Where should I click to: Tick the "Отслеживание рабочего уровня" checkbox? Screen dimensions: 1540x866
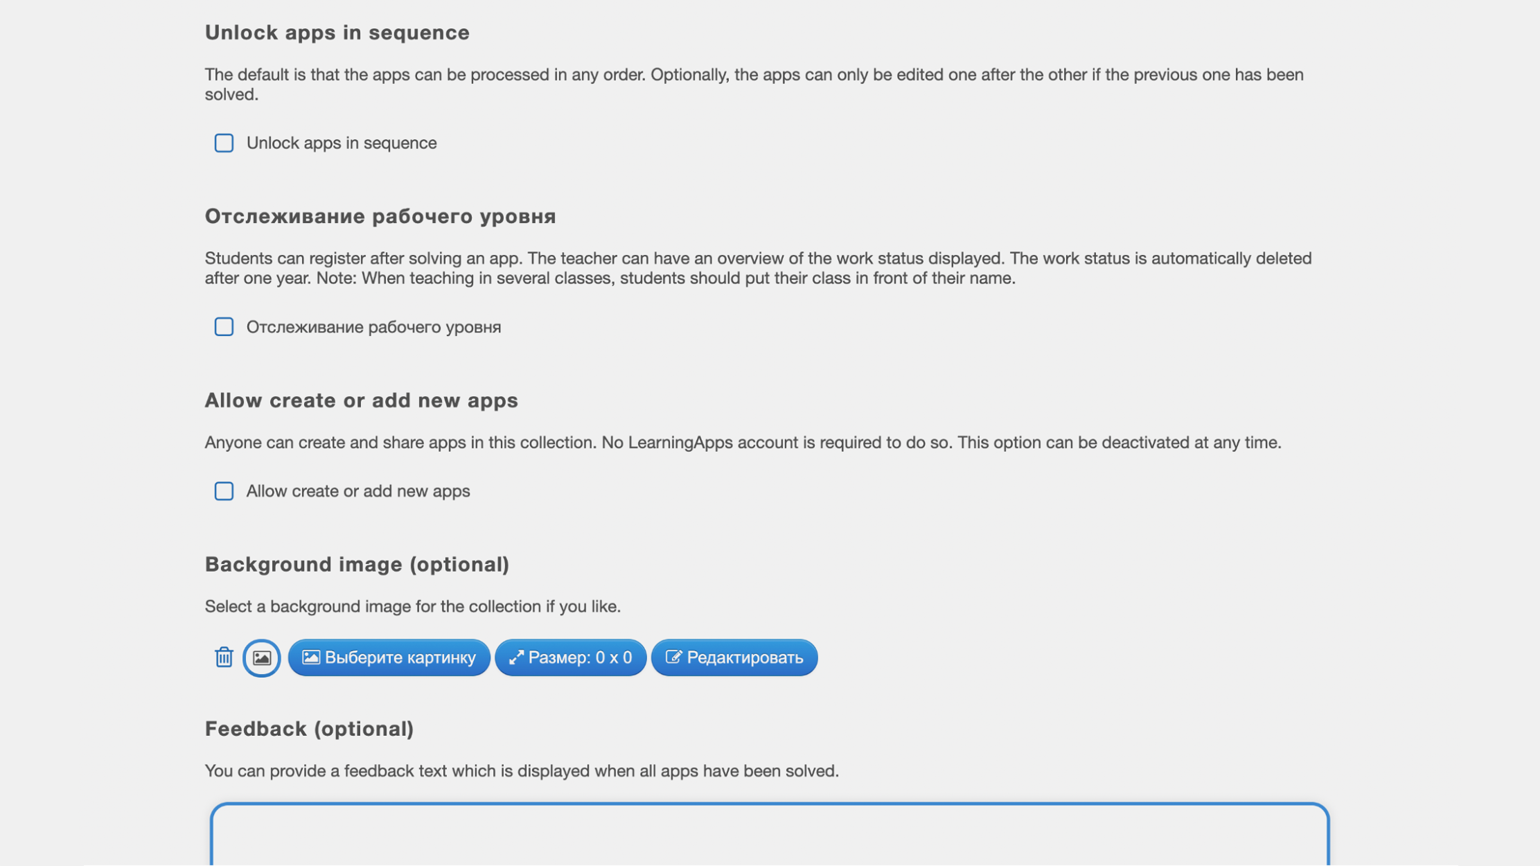click(224, 327)
